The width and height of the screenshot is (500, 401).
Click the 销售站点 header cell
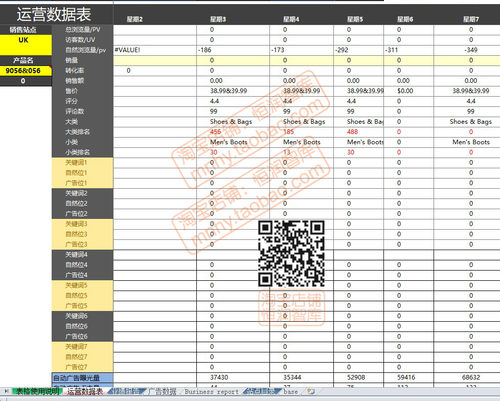(x=26, y=30)
